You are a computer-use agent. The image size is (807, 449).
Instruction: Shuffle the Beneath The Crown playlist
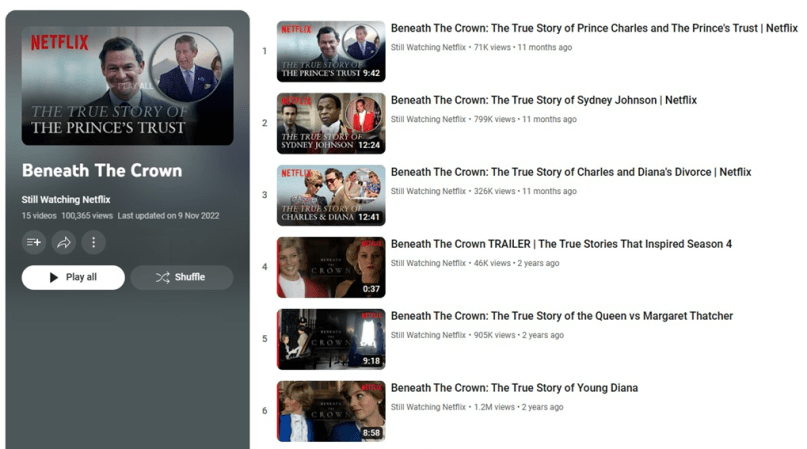181,277
